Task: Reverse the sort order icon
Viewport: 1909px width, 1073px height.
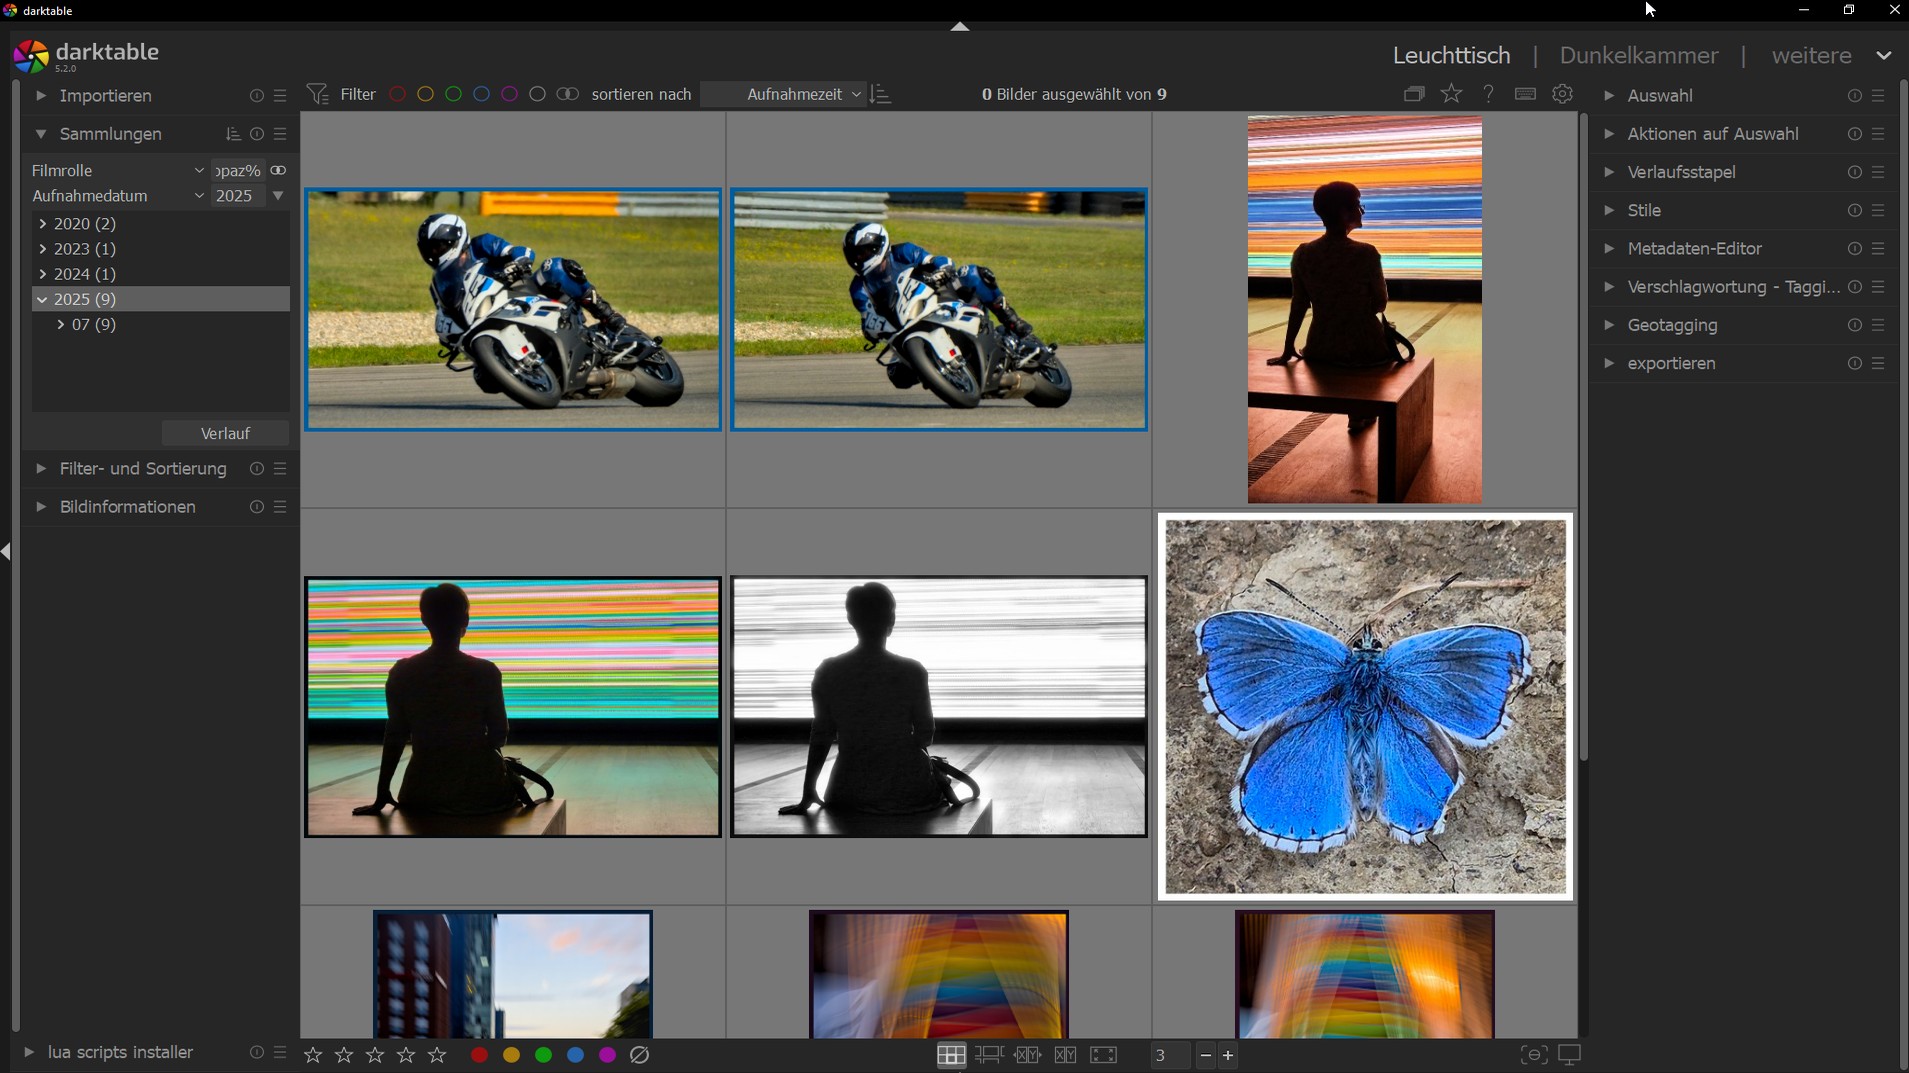Action: (x=881, y=94)
